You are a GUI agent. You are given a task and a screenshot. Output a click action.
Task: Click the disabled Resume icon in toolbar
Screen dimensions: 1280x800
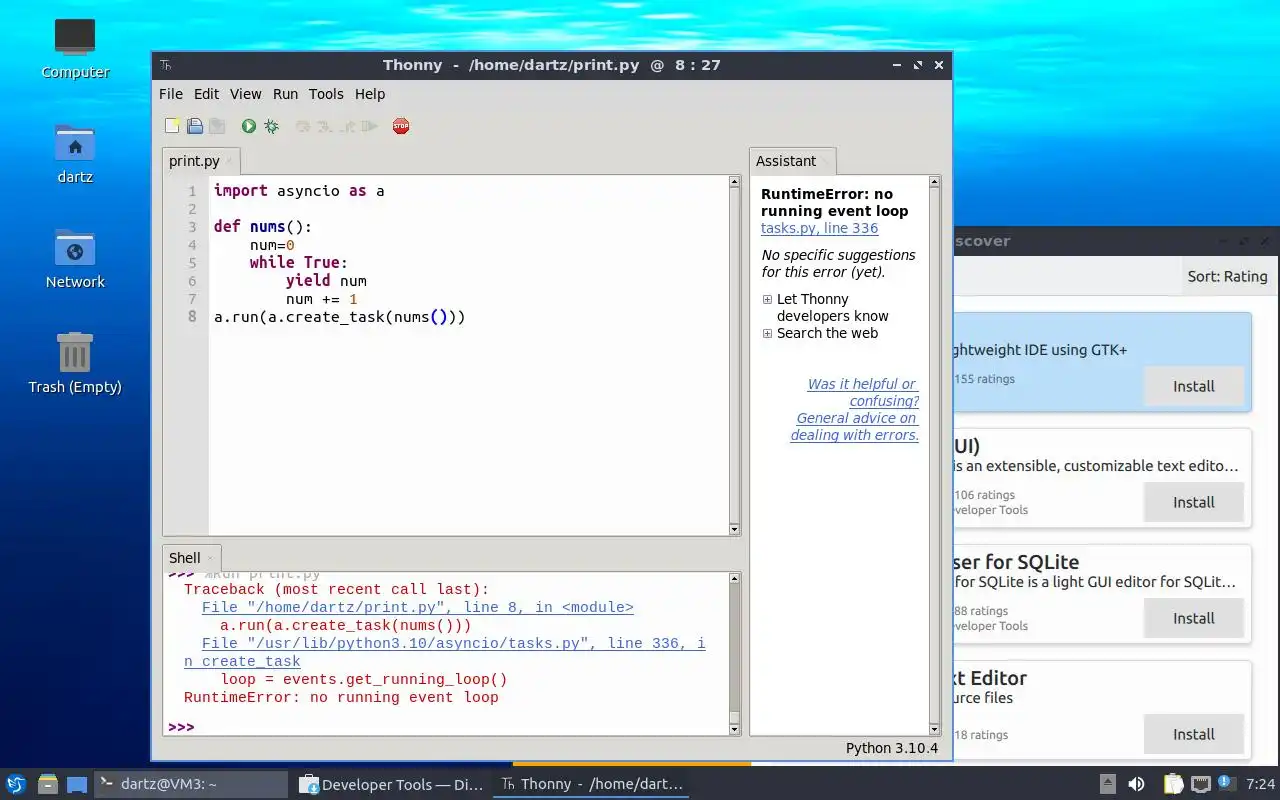[x=370, y=126]
